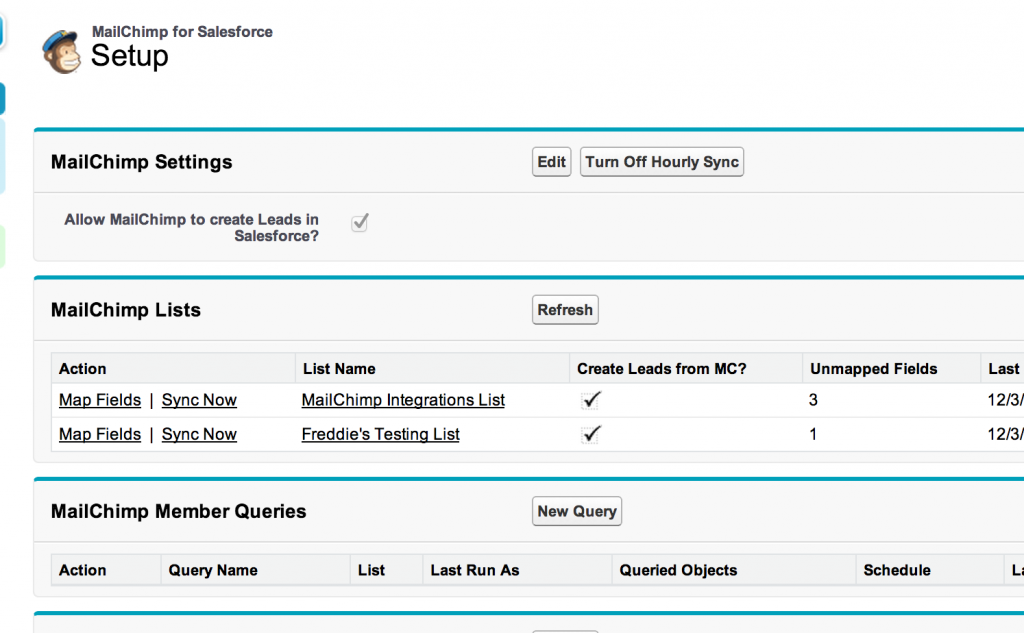This screenshot has width=1024, height=633.
Task: Sync Now the MailChimp Integrations List
Action: [199, 400]
